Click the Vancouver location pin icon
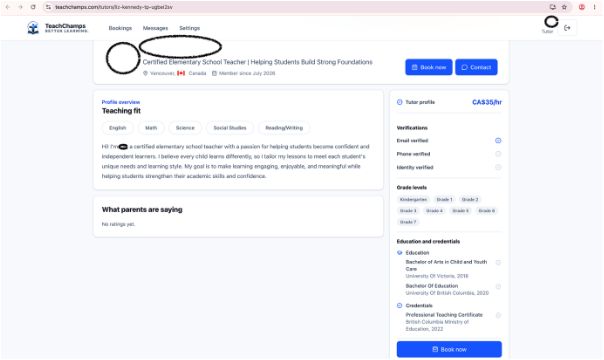Screen dimensions: 604x360 point(145,73)
